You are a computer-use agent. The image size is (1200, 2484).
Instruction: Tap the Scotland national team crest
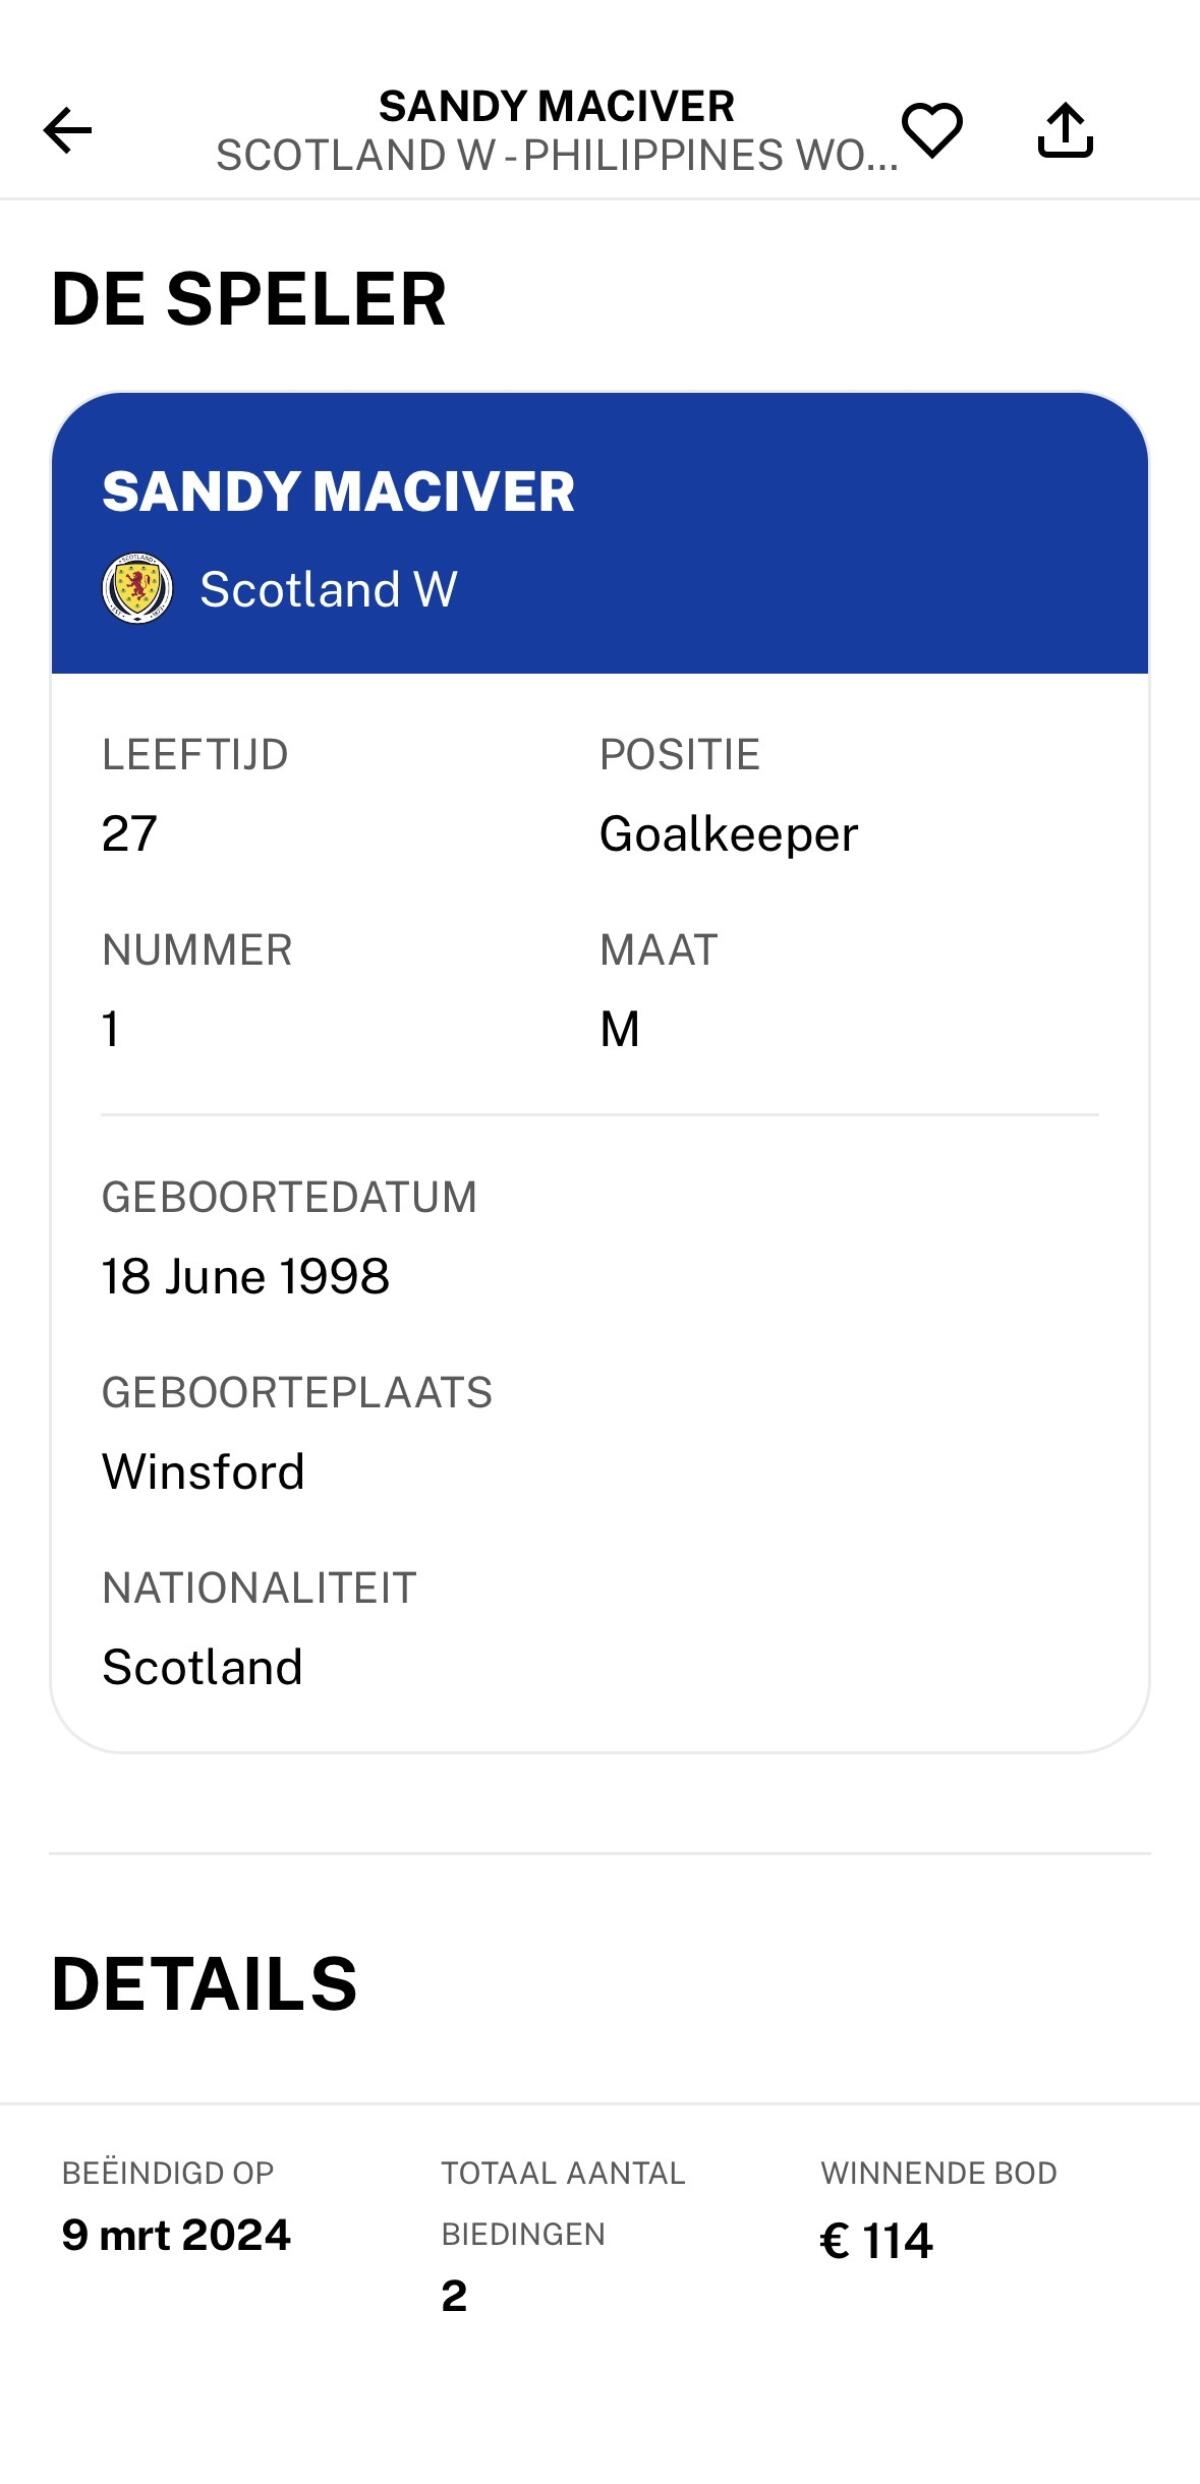pyautogui.click(x=138, y=589)
